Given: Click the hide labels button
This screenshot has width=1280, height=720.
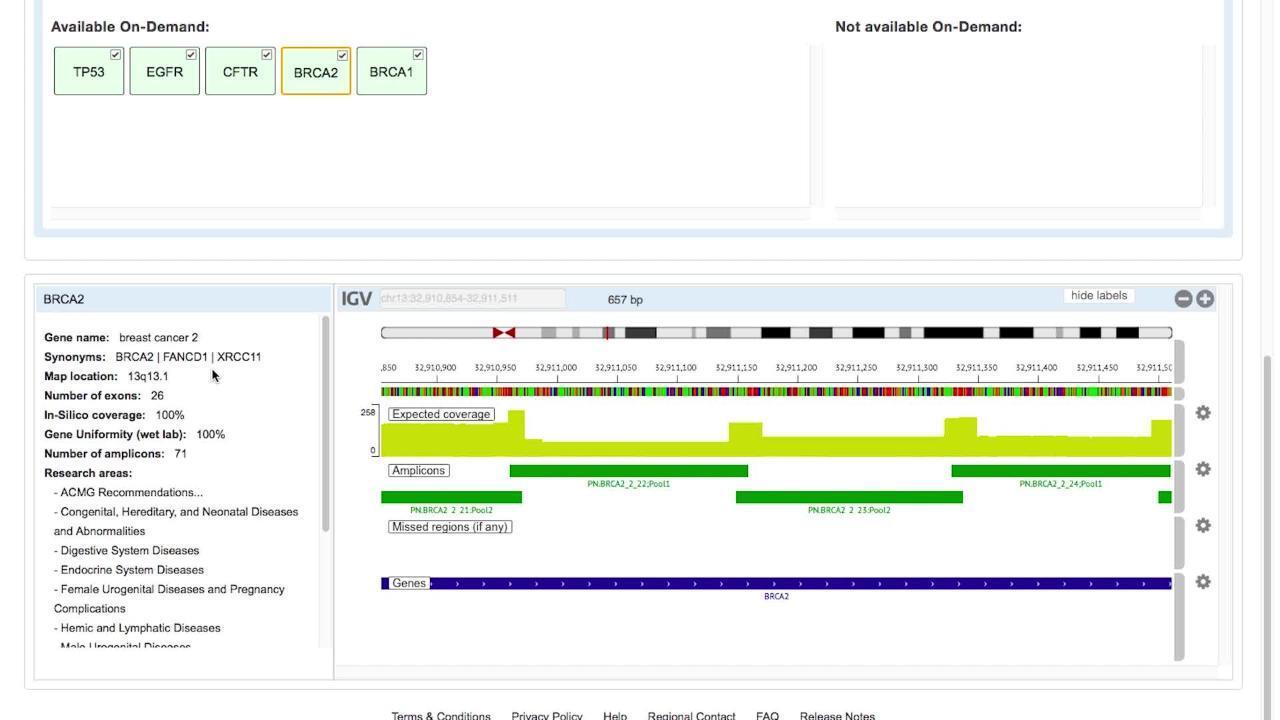Looking at the screenshot, I should tap(1098, 296).
